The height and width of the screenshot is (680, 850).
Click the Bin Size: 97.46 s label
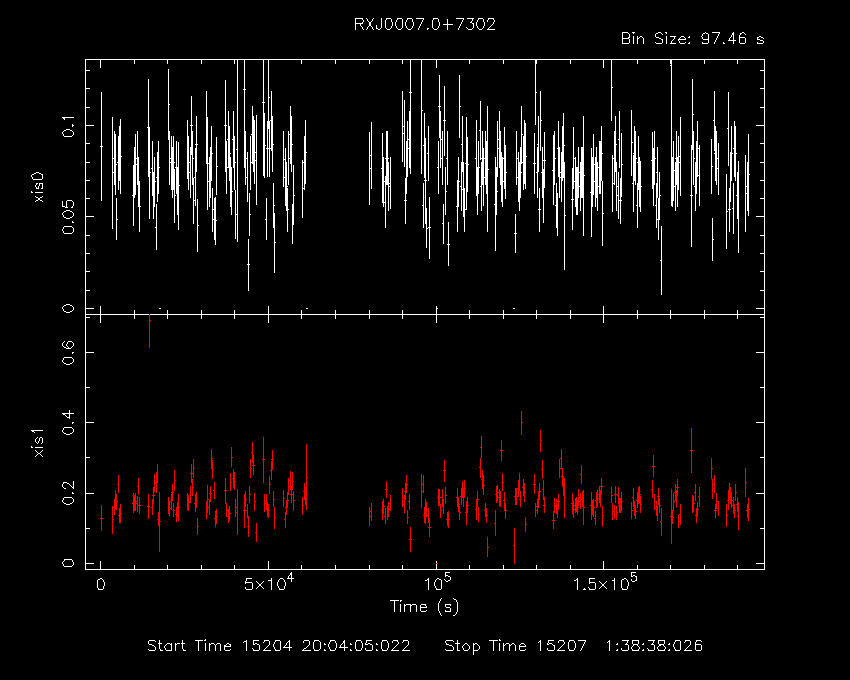[692, 39]
